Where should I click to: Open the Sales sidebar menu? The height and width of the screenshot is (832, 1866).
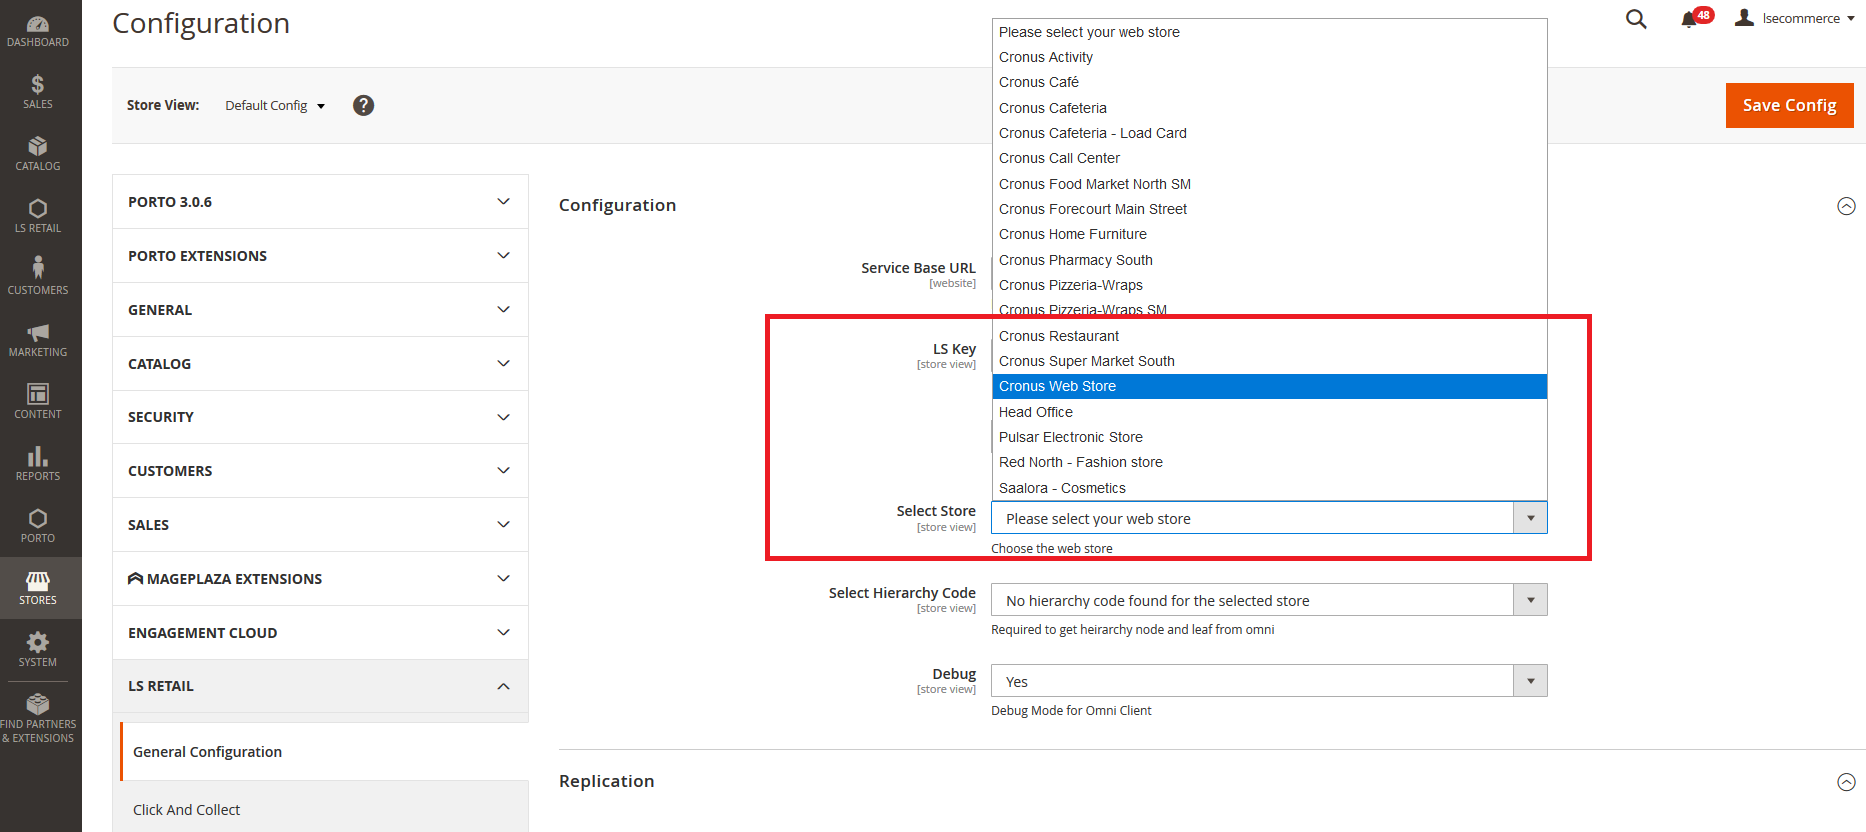tap(38, 92)
